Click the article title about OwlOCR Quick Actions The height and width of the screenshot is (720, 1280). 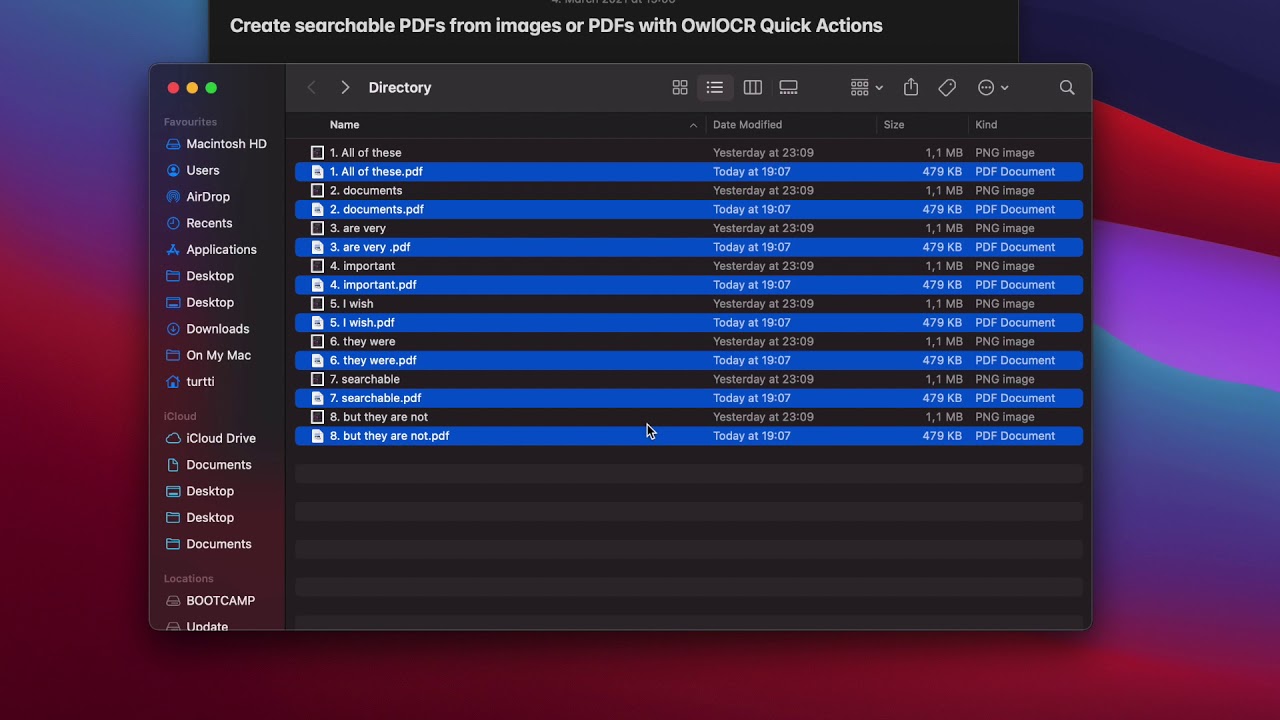point(556,26)
